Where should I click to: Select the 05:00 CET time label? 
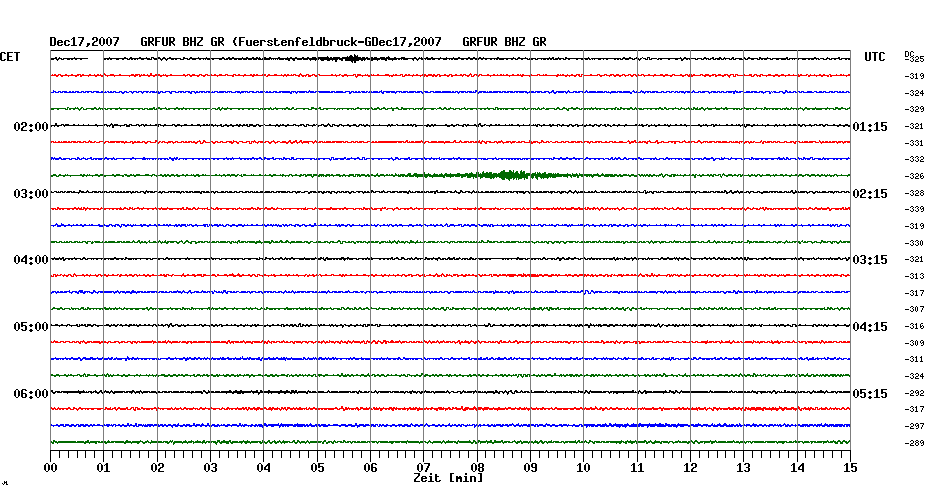pyautogui.click(x=31, y=327)
